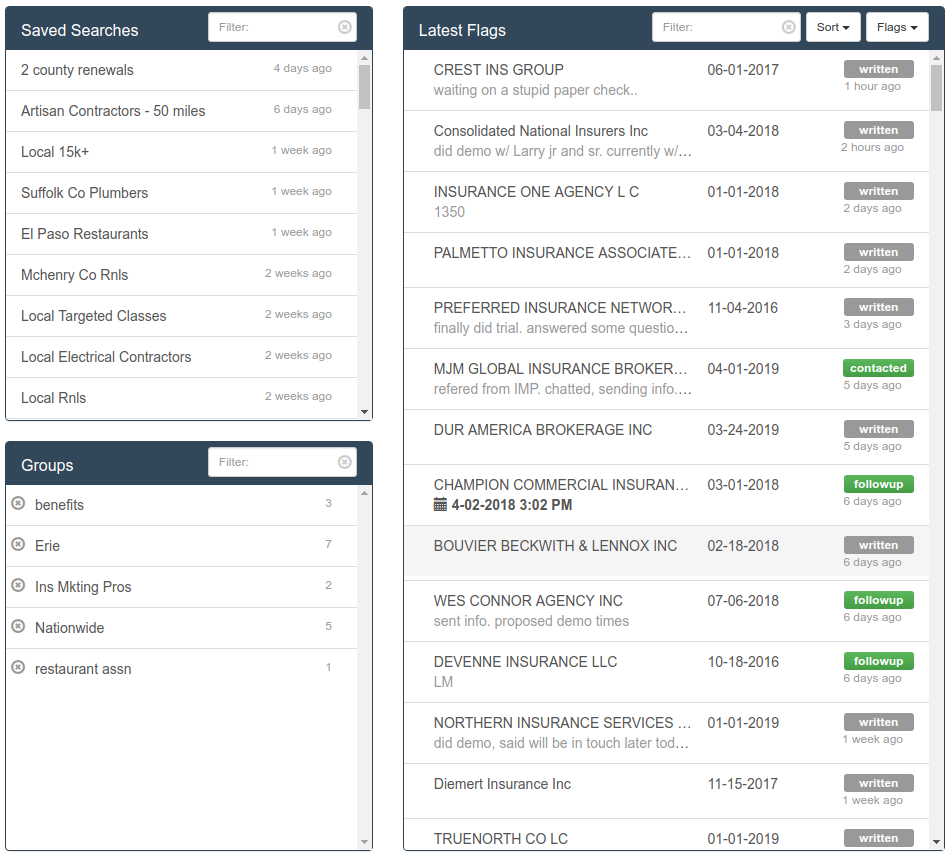Open BOUVIER BECKWITH & LENNOX INC
Image resolution: width=949 pixels, height=856 pixels.
[666, 551]
